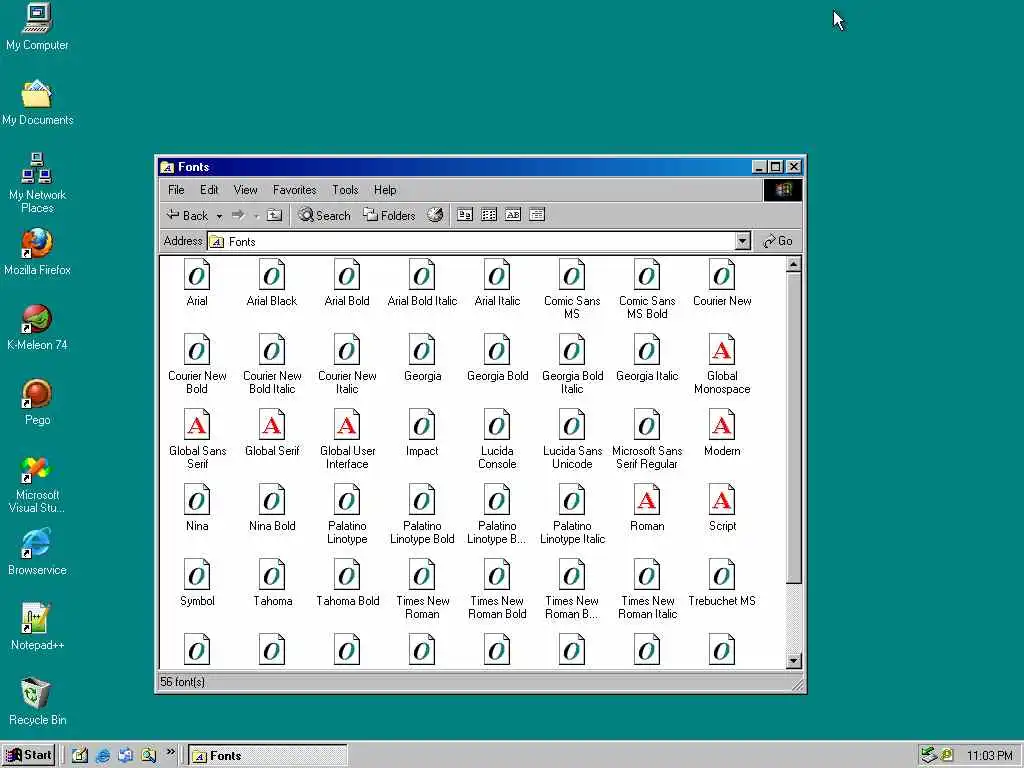Click the Show Desktop Quick Launch icon
This screenshot has width=1024, height=768.
point(80,756)
